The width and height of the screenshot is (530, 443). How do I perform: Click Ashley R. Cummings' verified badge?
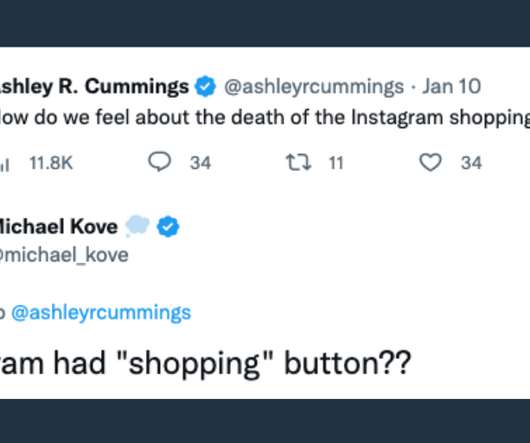(205, 87)
